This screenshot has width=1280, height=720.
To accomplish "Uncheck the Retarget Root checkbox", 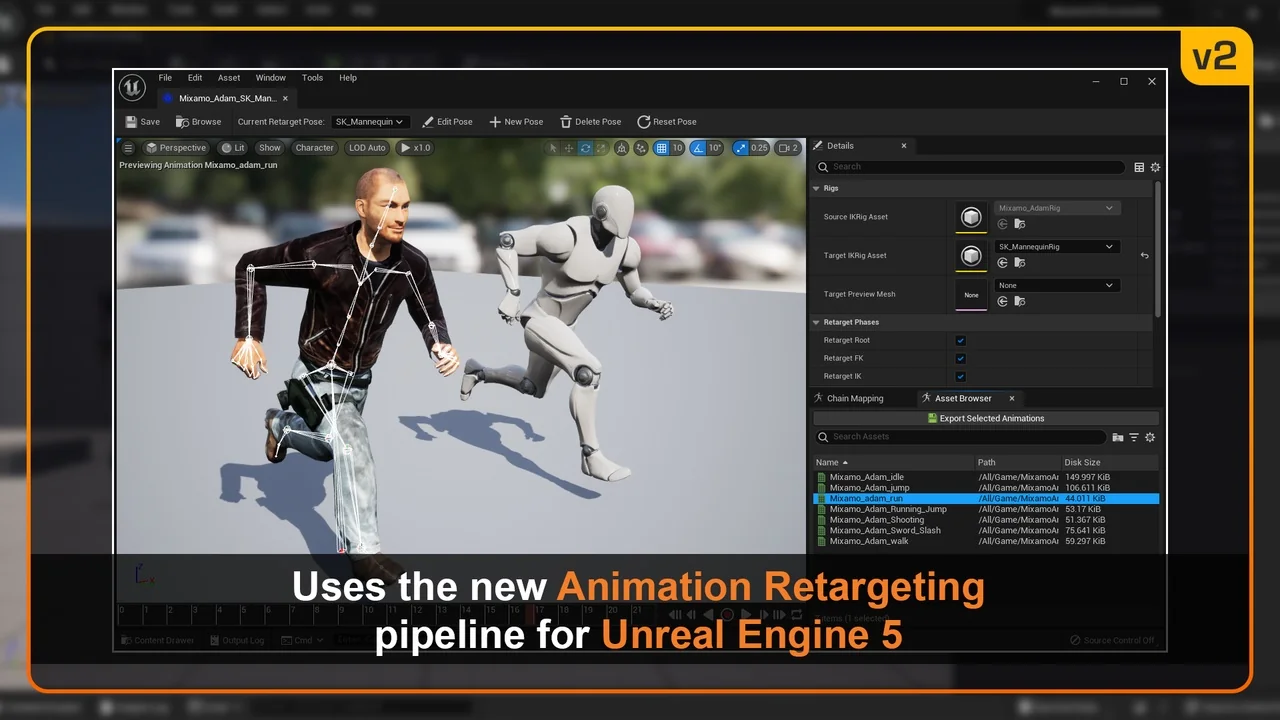I will coord(960,341).
